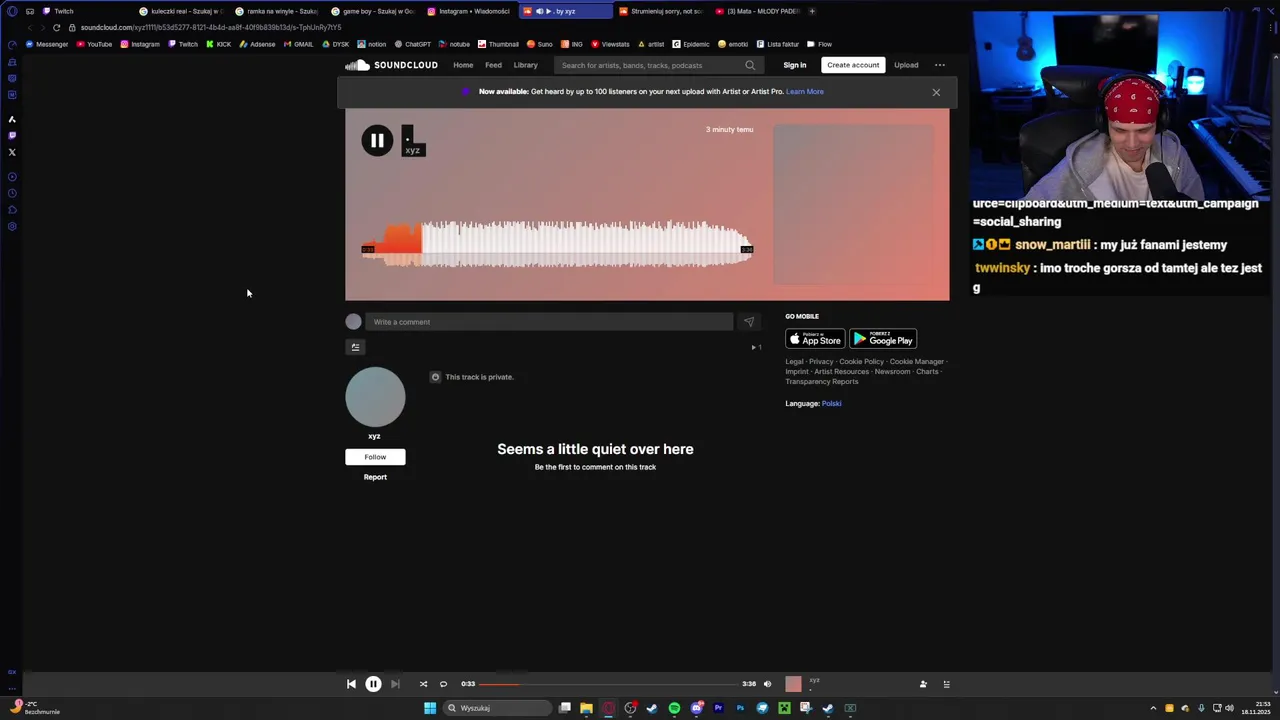Open Aria AI icon in browser sidebar
Screen dimensions: 1280x720
12,119
